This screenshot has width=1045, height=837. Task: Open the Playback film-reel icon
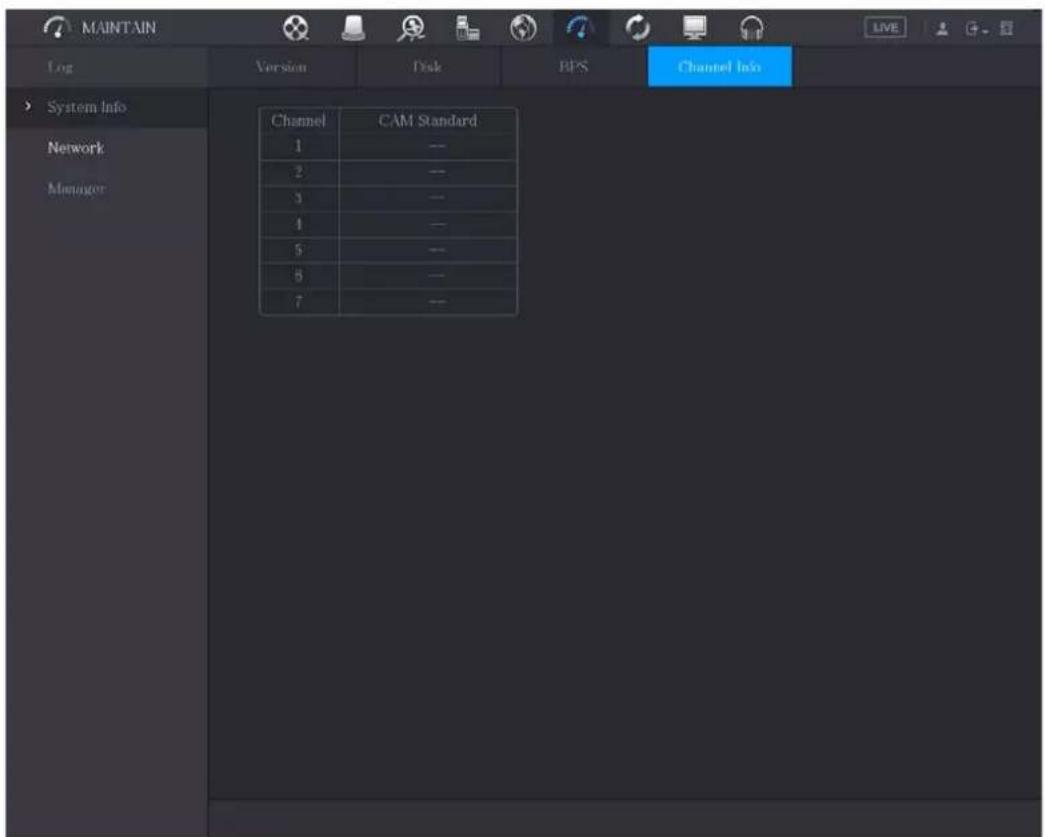(295, 28)
